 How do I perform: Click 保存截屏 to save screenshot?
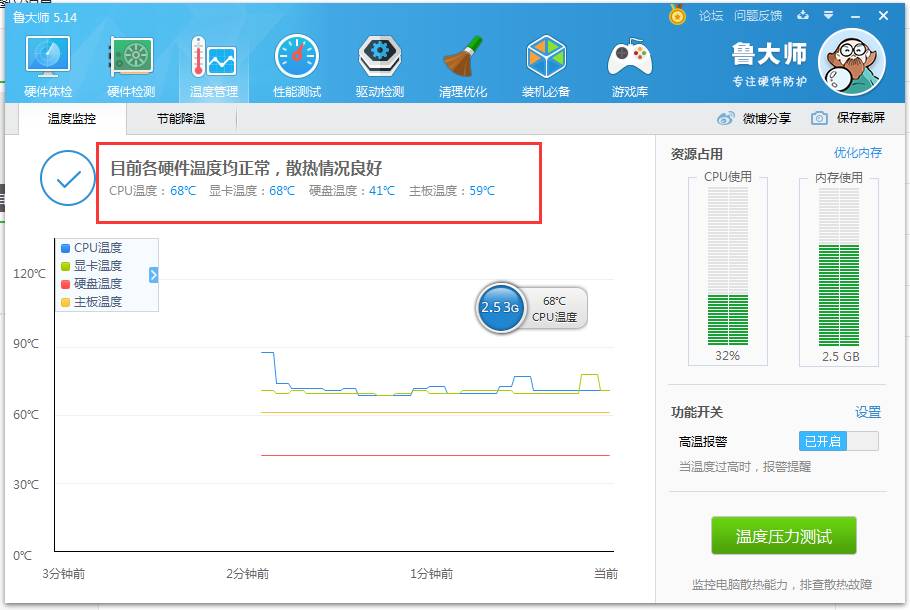861,118
